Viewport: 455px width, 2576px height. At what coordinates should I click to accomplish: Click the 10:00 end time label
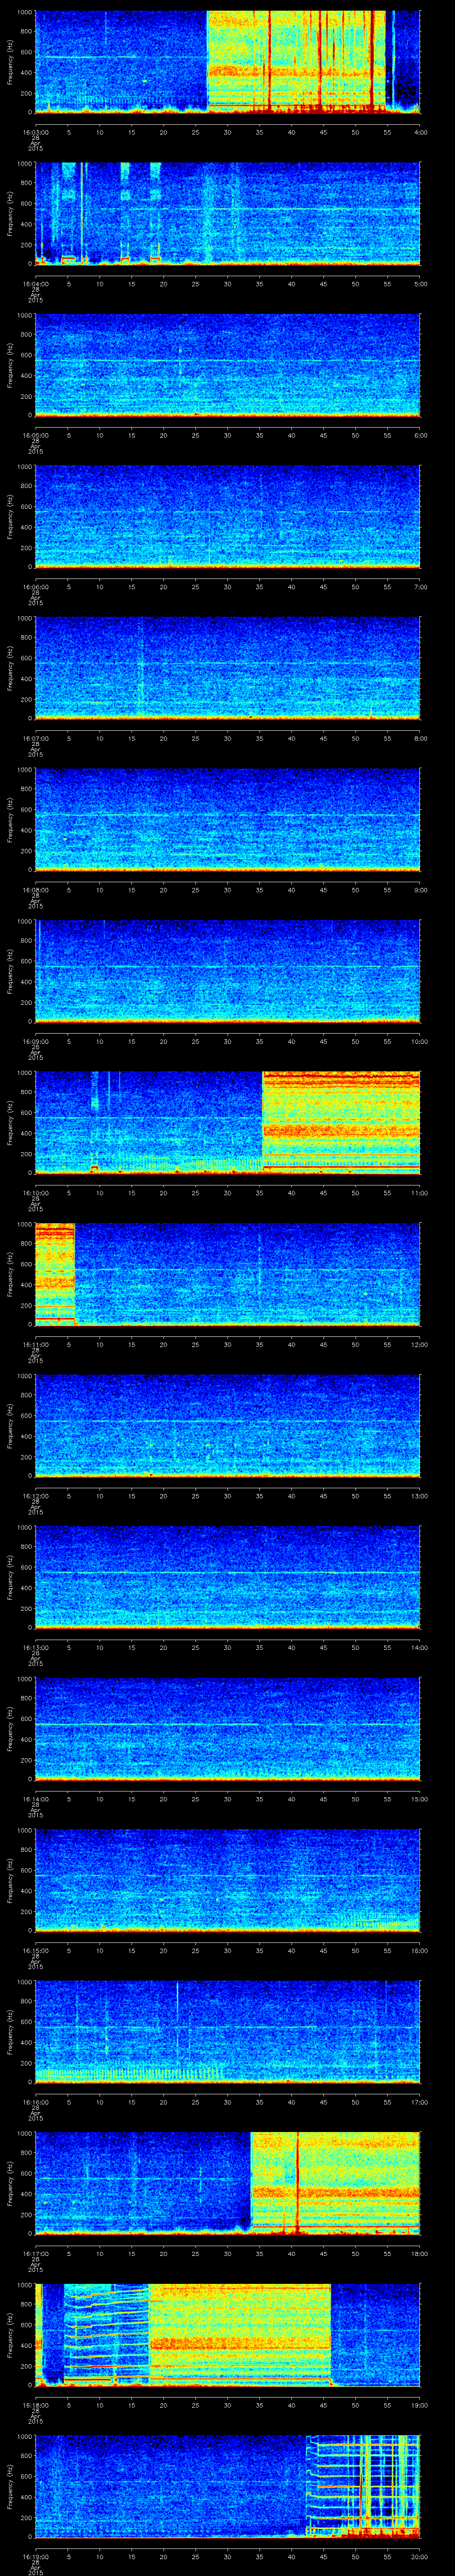pos(420,1042)
